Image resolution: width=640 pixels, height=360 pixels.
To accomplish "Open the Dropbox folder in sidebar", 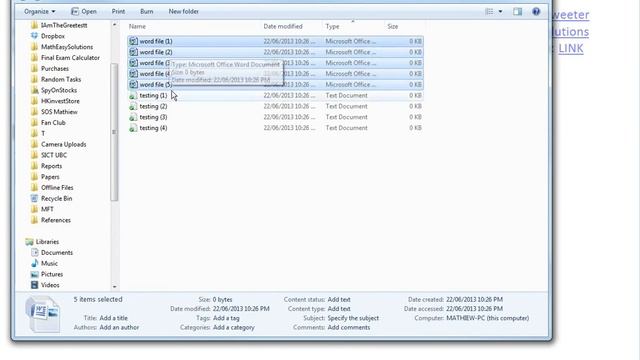I will coord(53,36).
